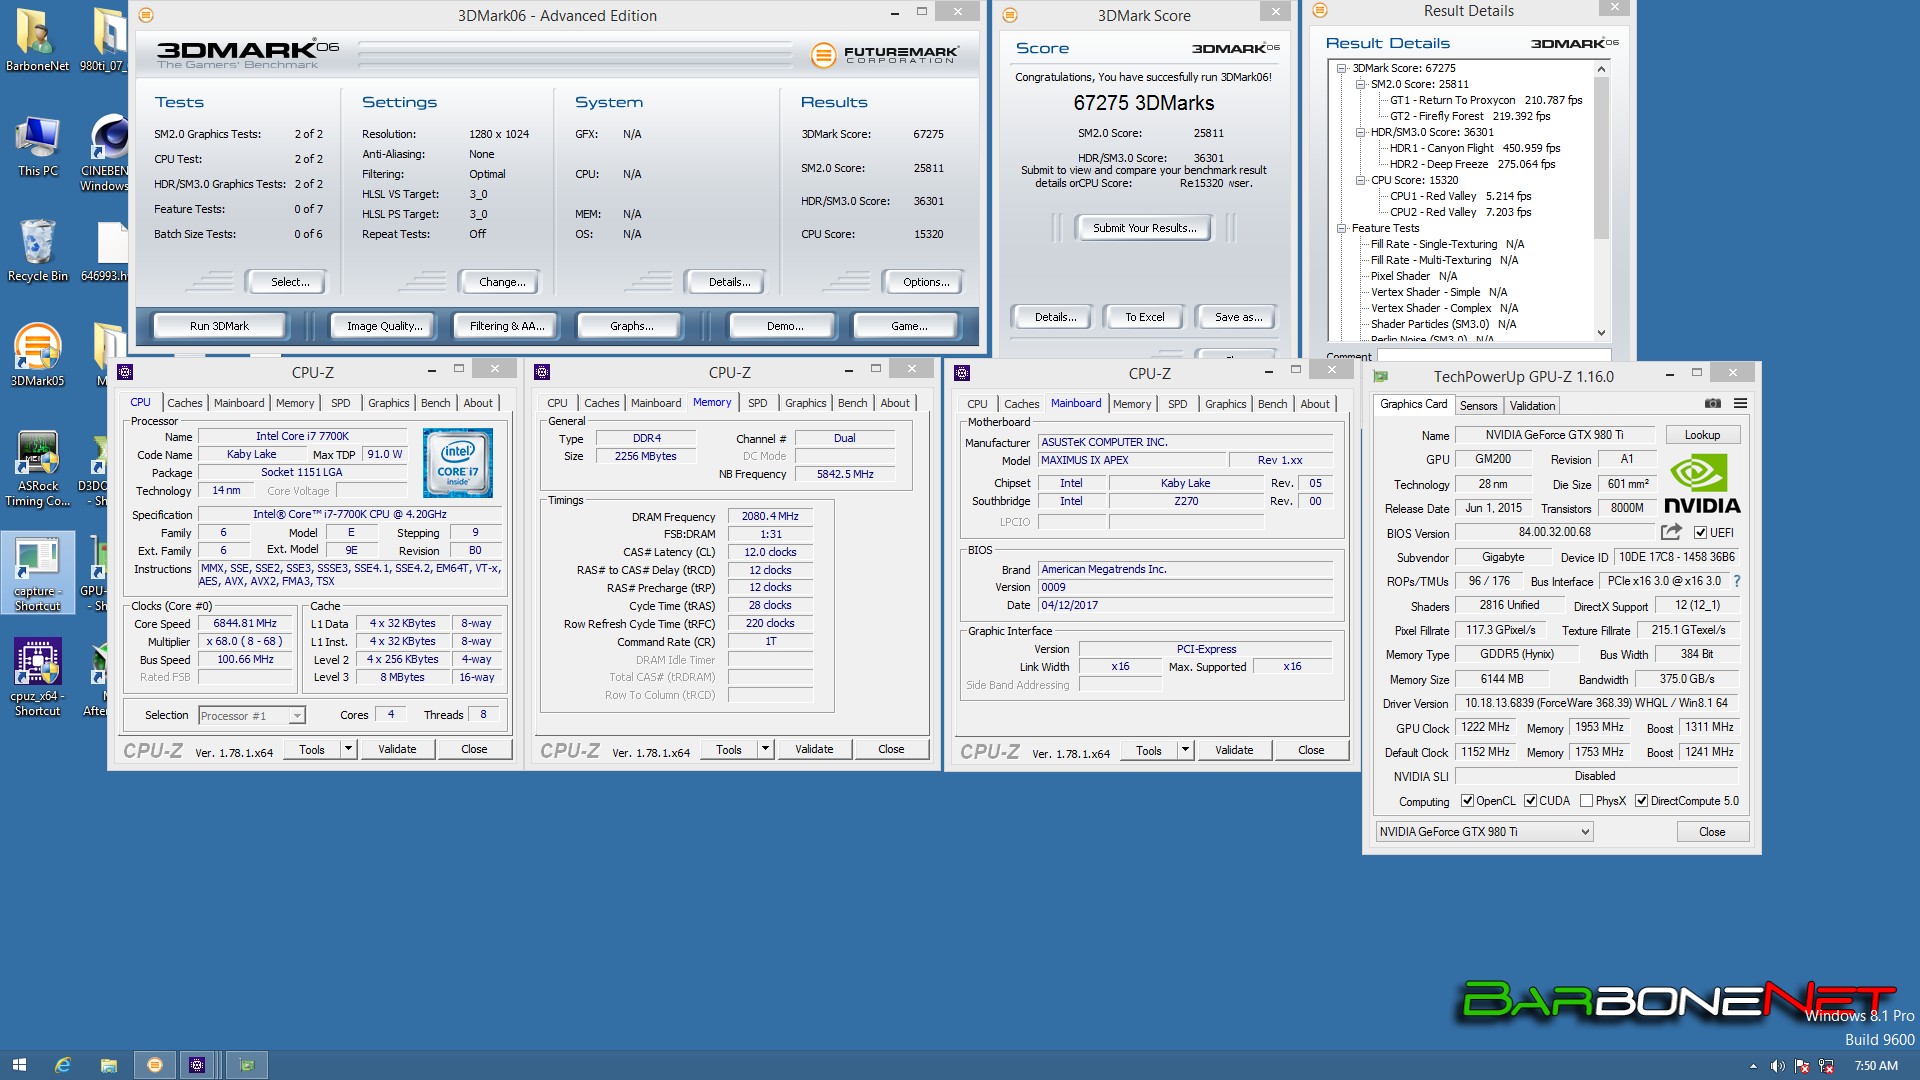Viewport: 1920px width, 1080px height.
Task: Click the Memory CPU-Z window title icon
Action: coord(542,372)
